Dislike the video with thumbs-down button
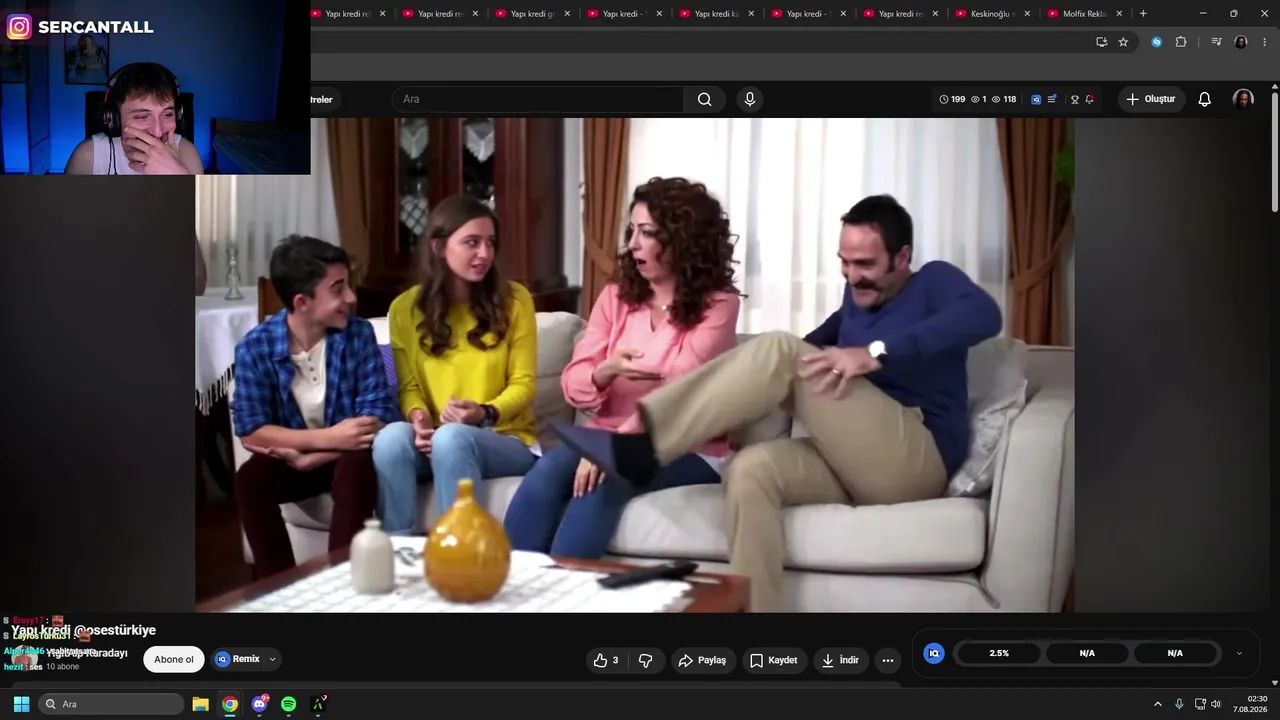1280x720 pixels. click(x=645, y=660)
